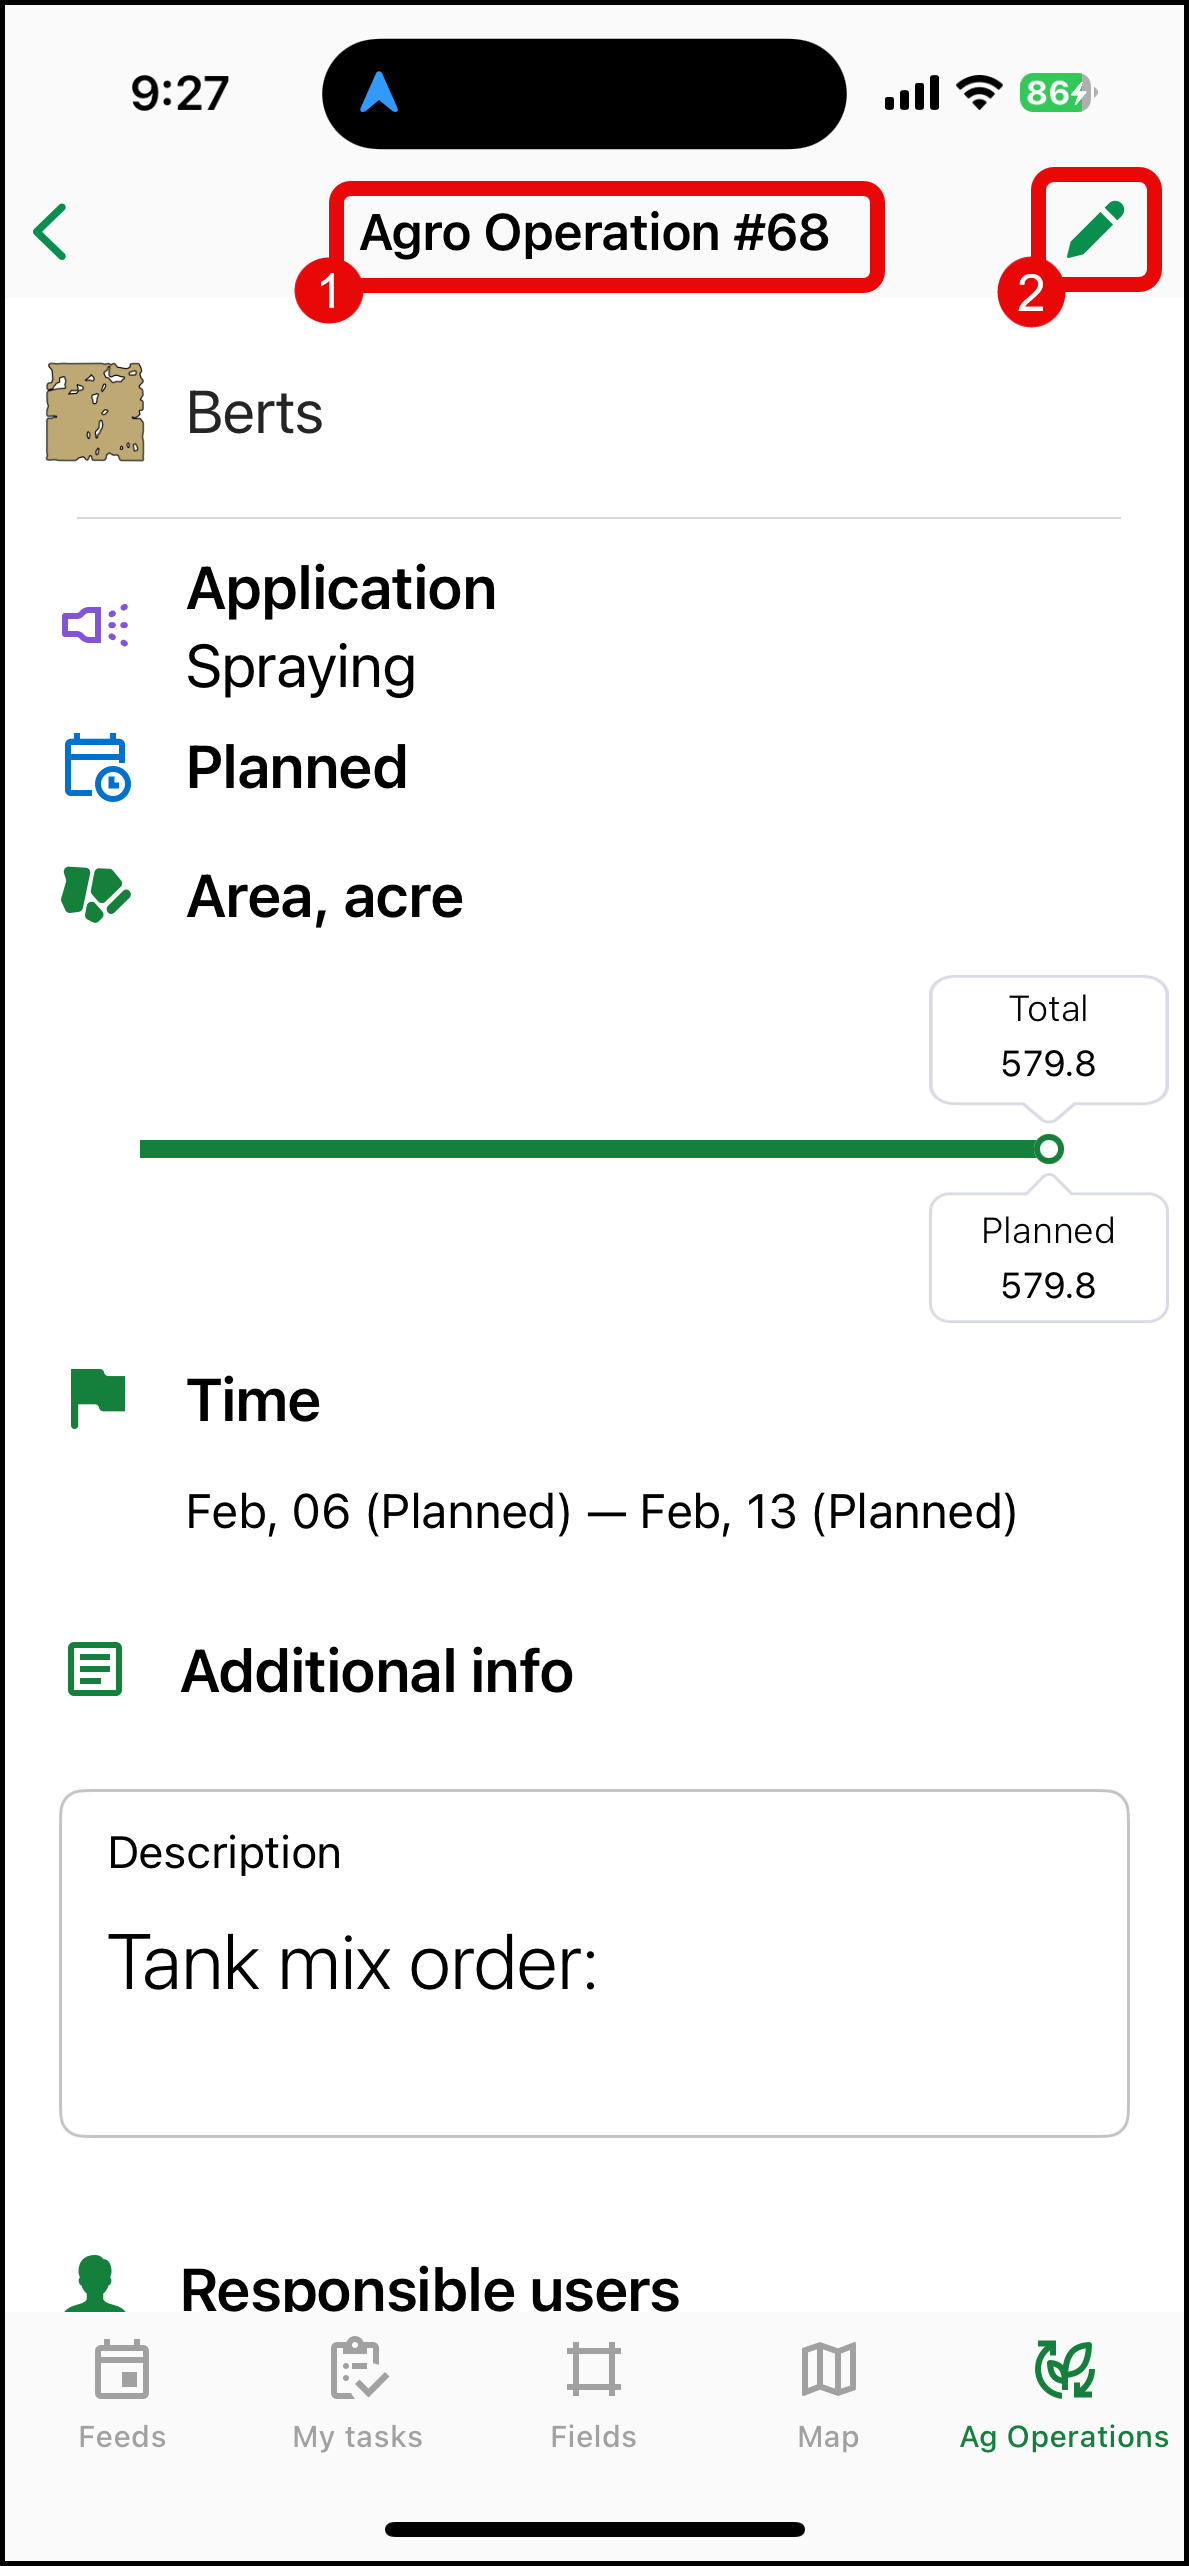Tap the Berts field thumbnail
This screenshot has height=2566, width=1189.
[x=96, y=412]
